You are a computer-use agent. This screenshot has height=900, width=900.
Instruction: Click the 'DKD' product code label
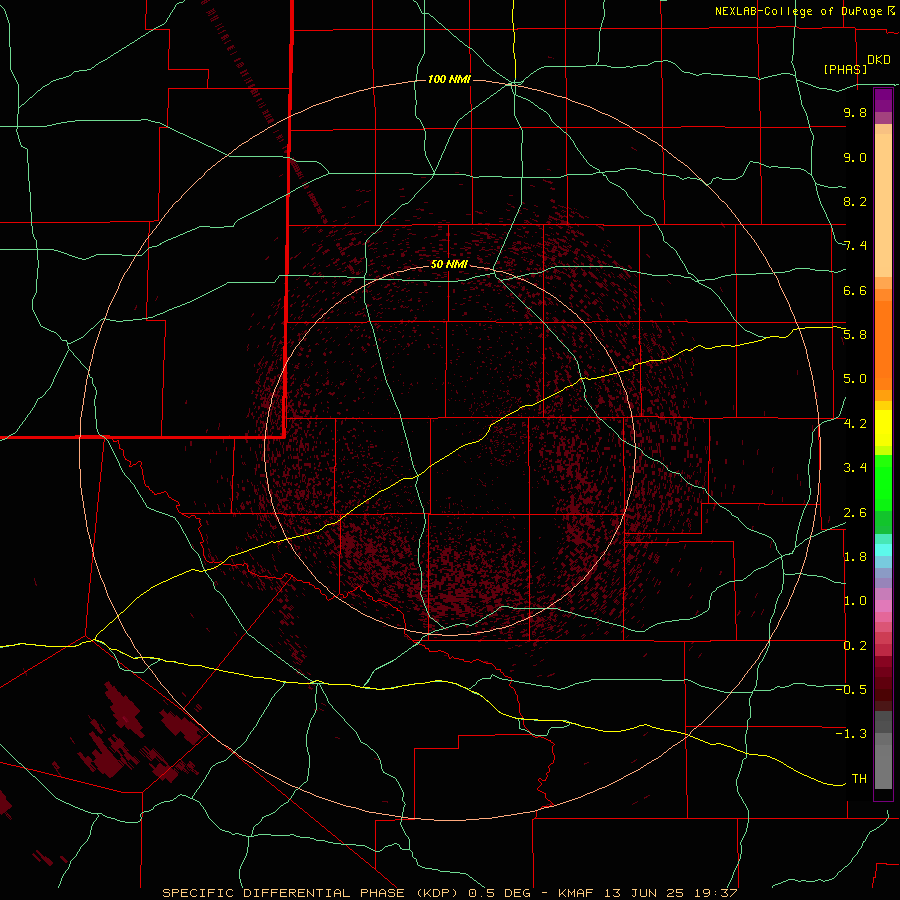click(x=879, y=60)
